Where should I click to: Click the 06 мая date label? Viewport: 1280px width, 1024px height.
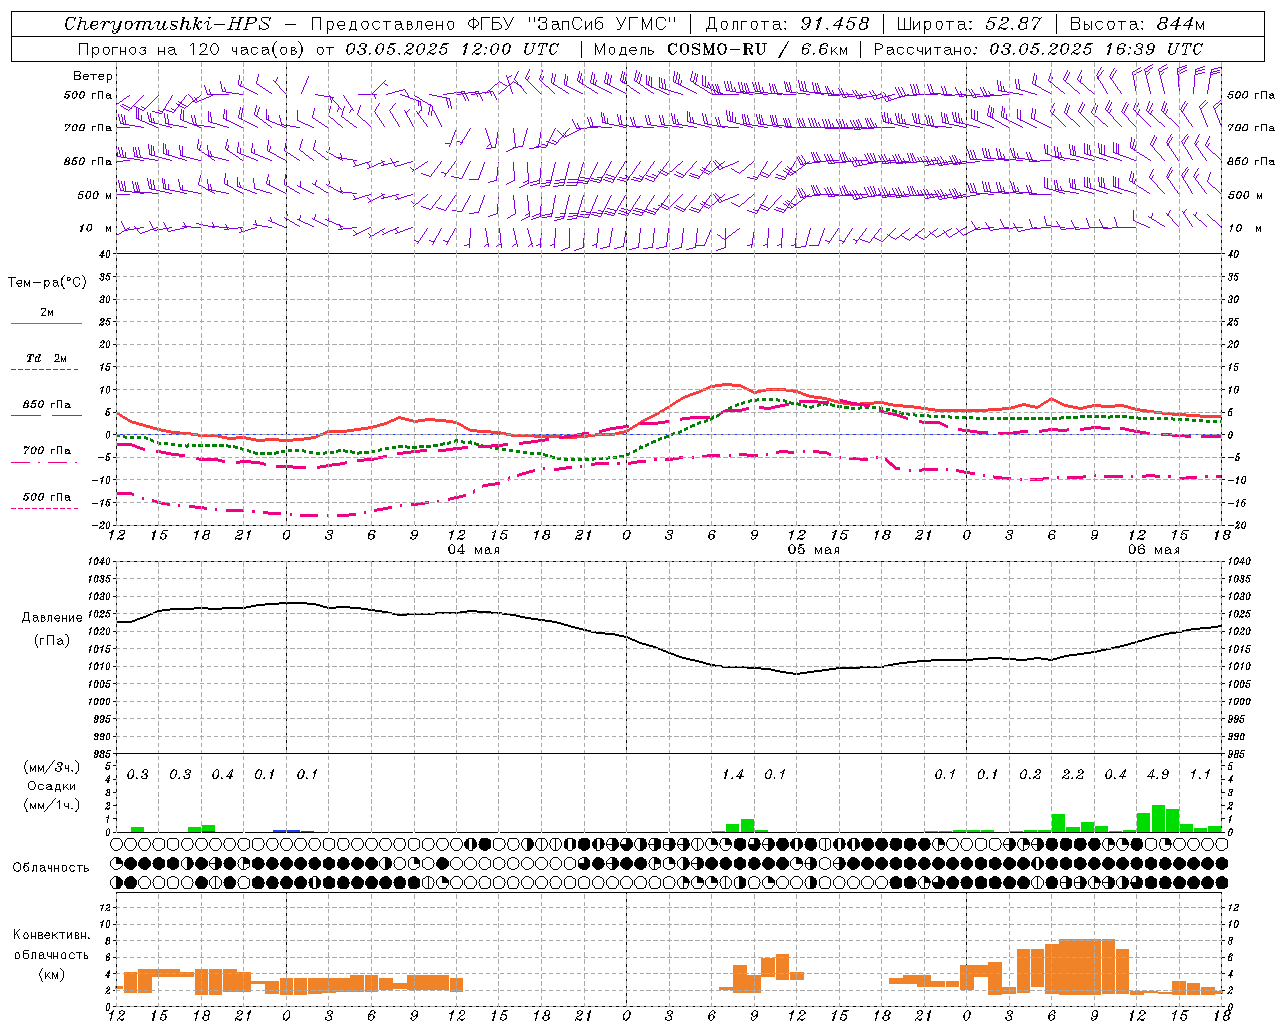tap(1153, 550)
